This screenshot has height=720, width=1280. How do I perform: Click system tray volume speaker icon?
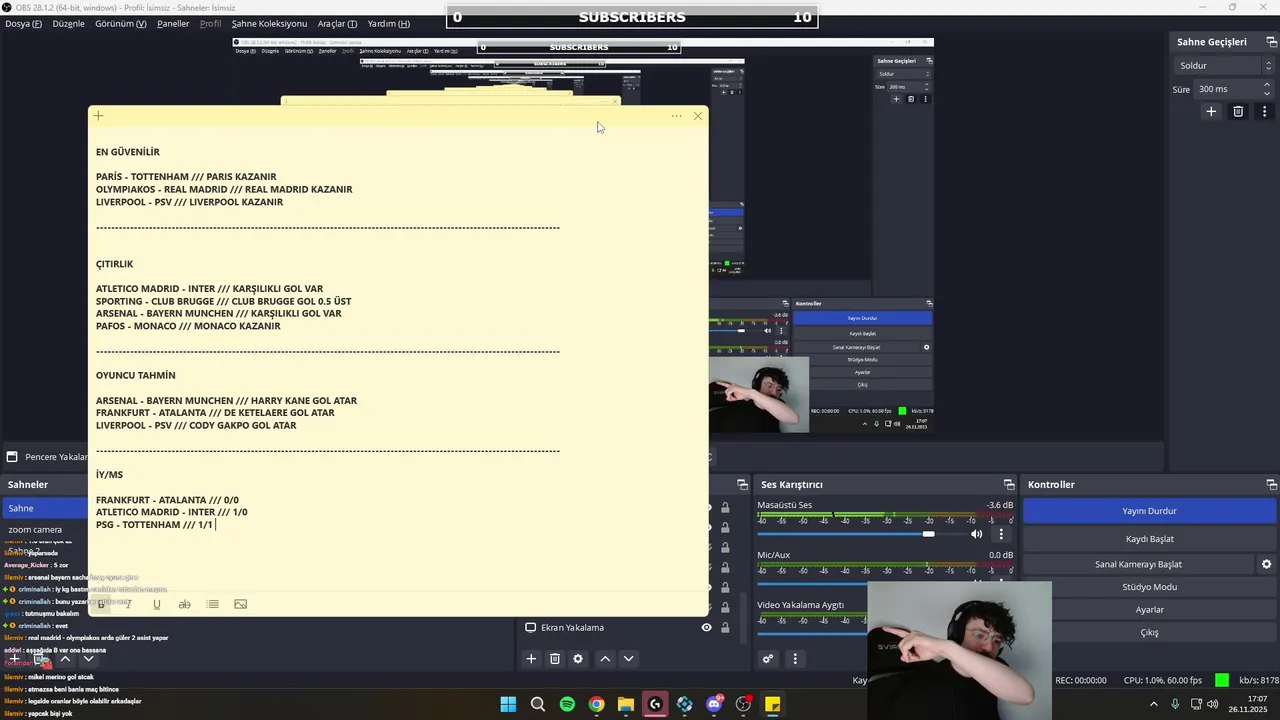[1213, 704]
